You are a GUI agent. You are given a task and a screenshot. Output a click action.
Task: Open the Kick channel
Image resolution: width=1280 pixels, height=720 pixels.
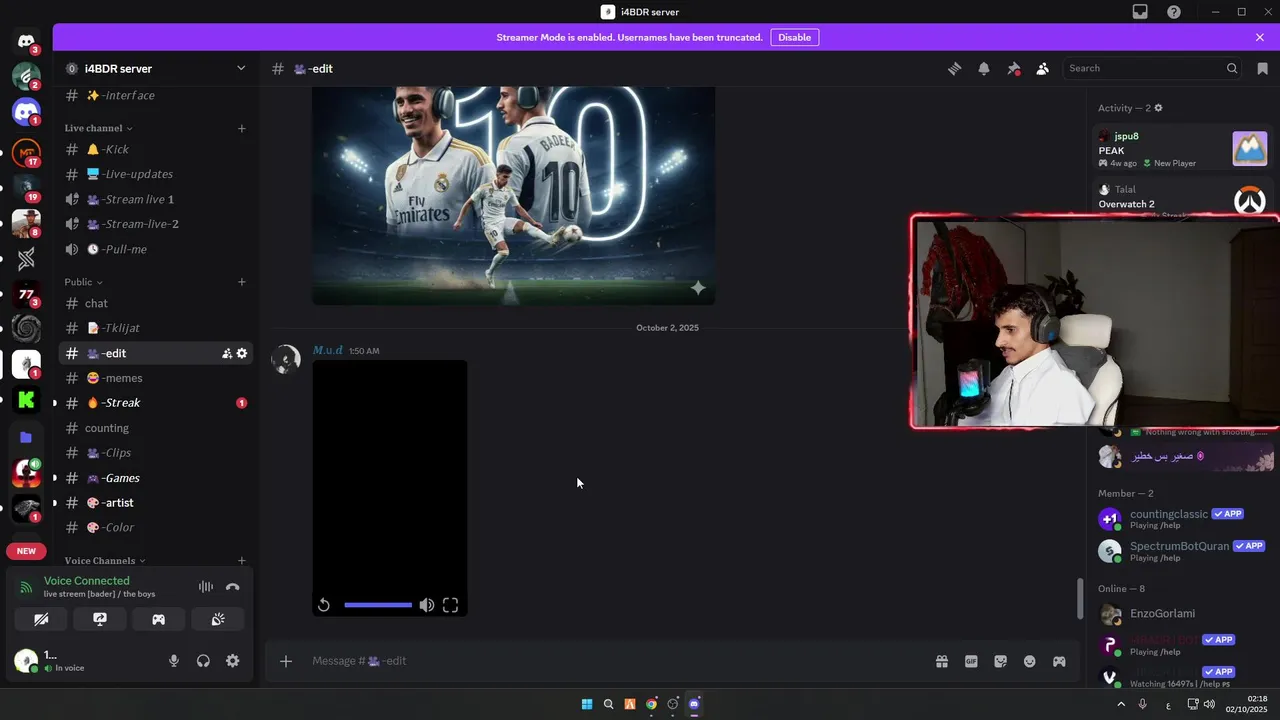(155, 149)
